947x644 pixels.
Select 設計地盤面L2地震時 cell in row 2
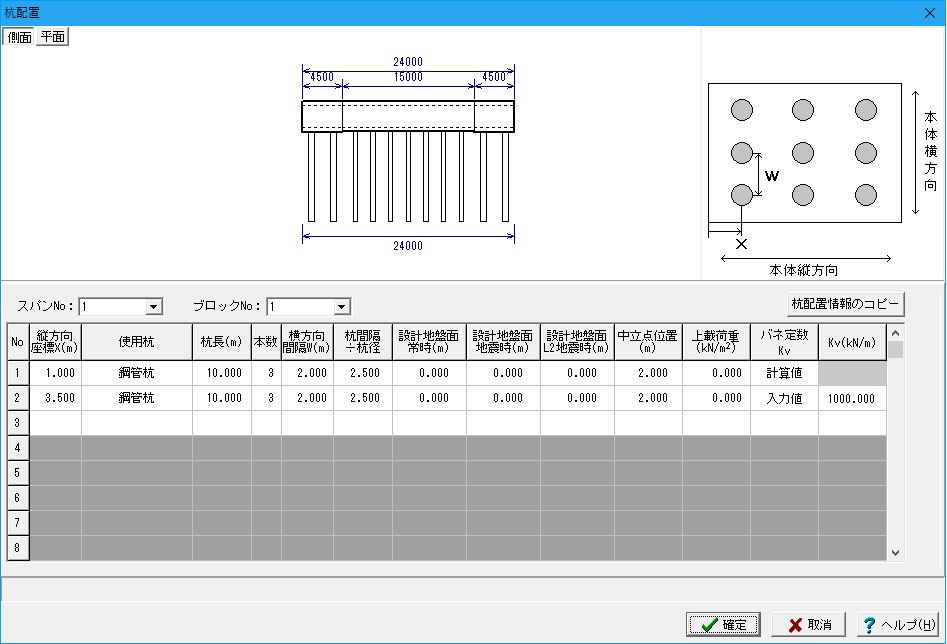click(577, 398)
